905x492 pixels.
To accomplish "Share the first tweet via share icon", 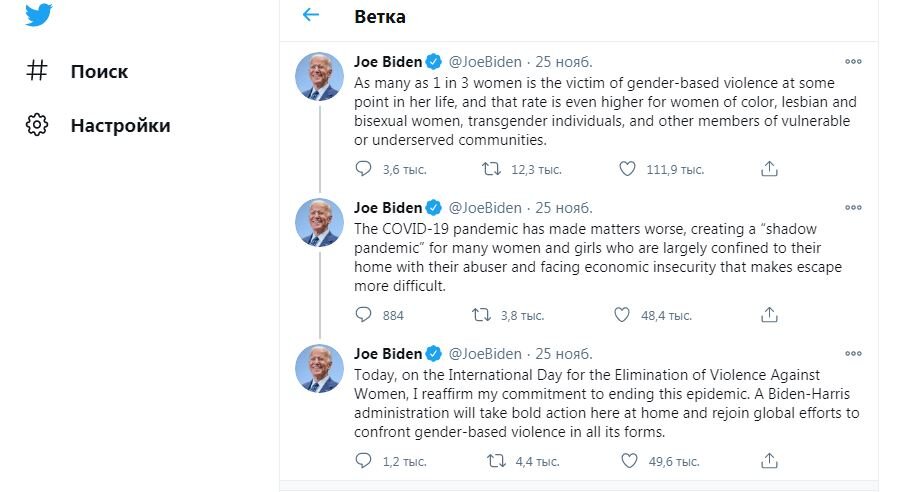I will (769, 169).
